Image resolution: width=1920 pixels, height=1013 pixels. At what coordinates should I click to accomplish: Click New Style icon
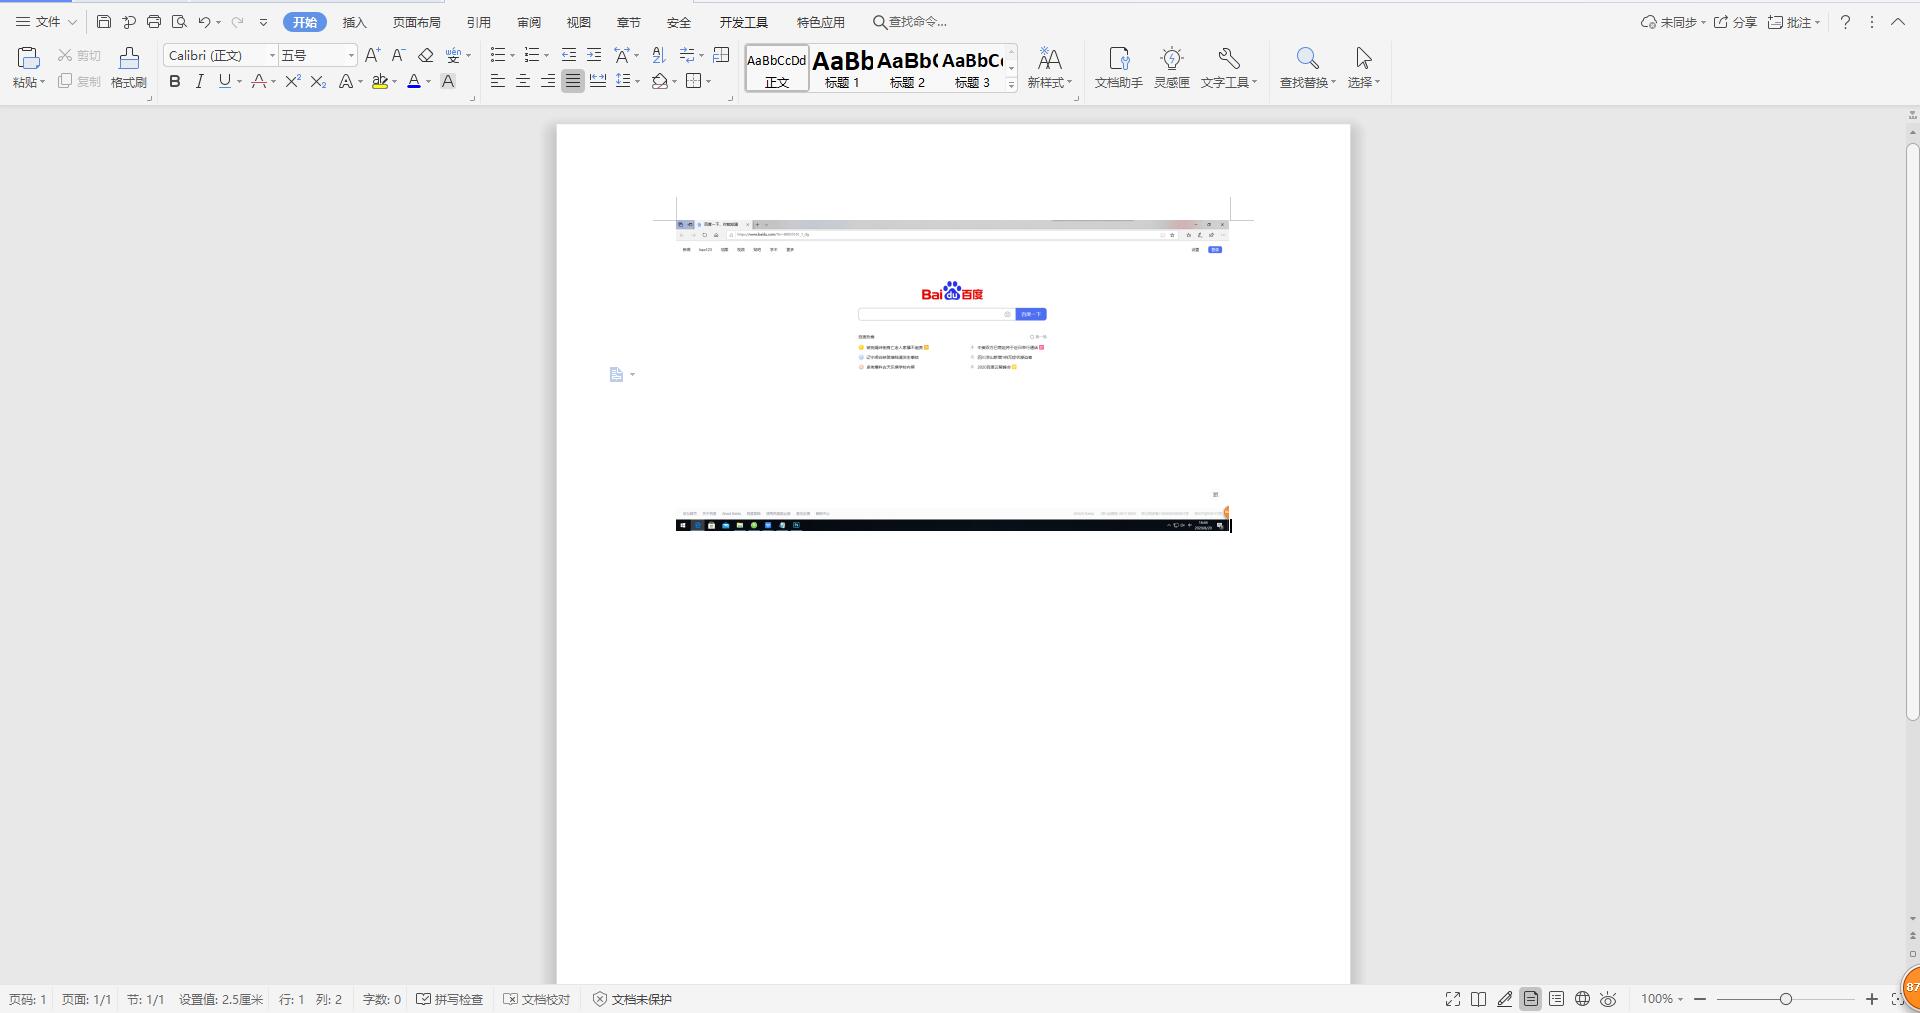(1050, 59)
